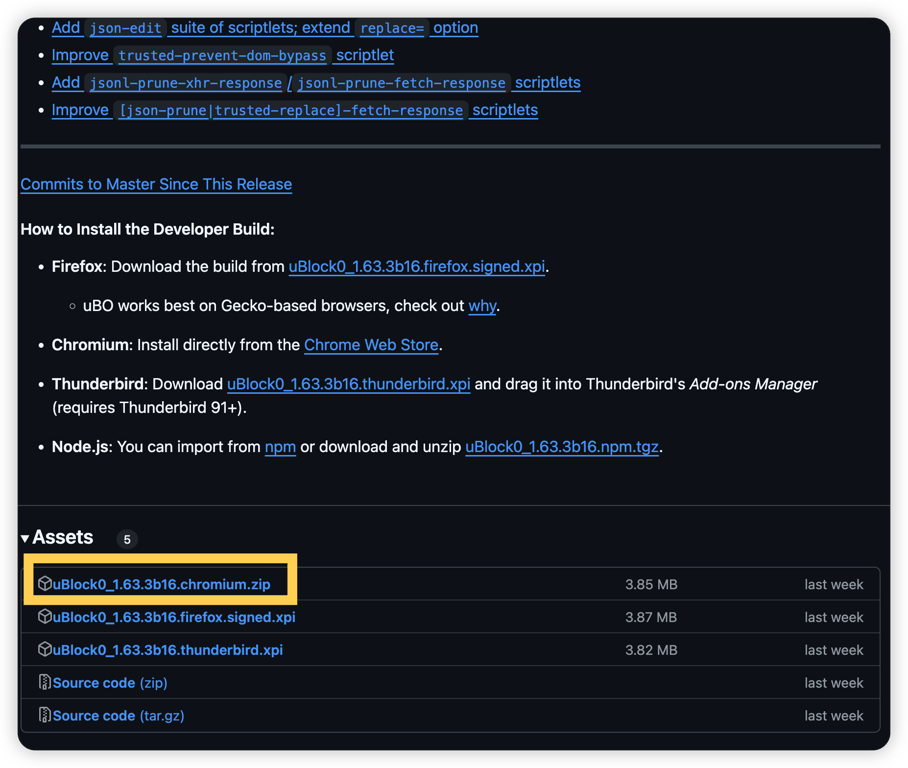The height and width of the screenshot is (768, 908).
Task: Download uBlock0_1.63.3b16.chromium.zip asset
Action: [162, 584]
